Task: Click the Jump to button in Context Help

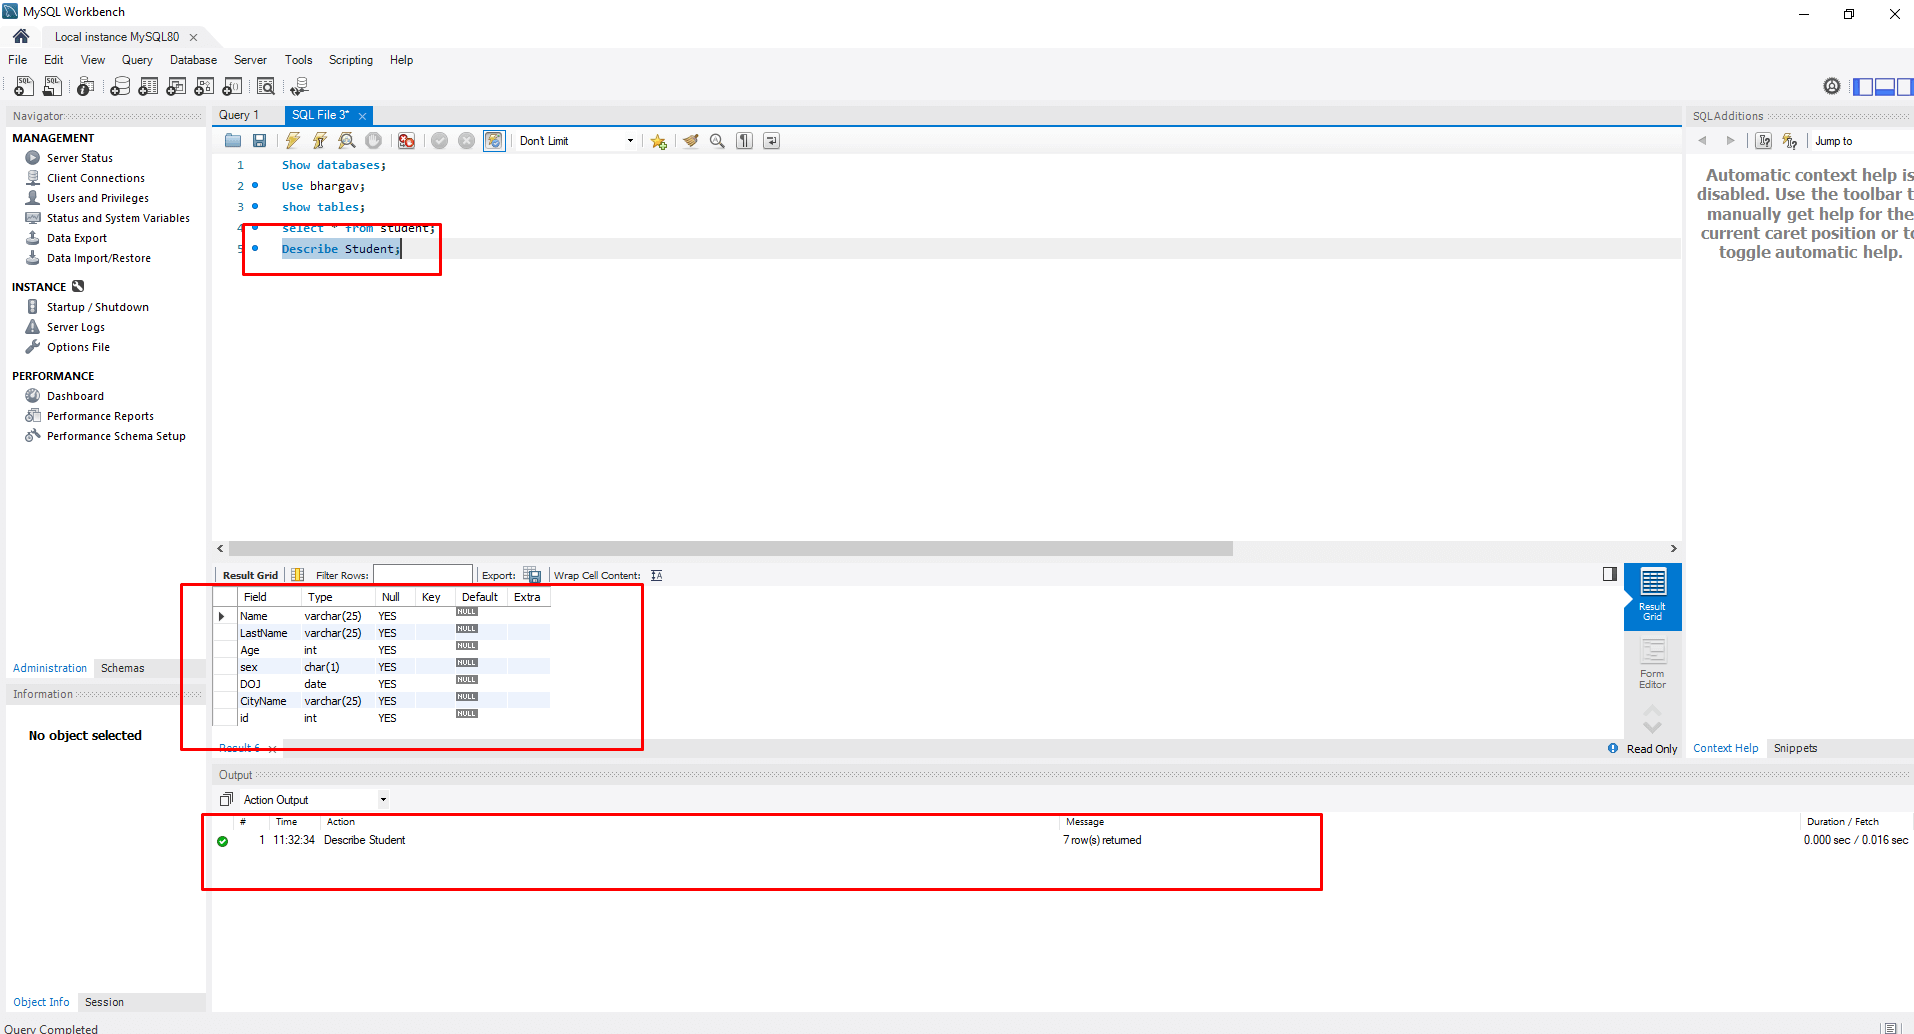Action: pos(1833,141)
